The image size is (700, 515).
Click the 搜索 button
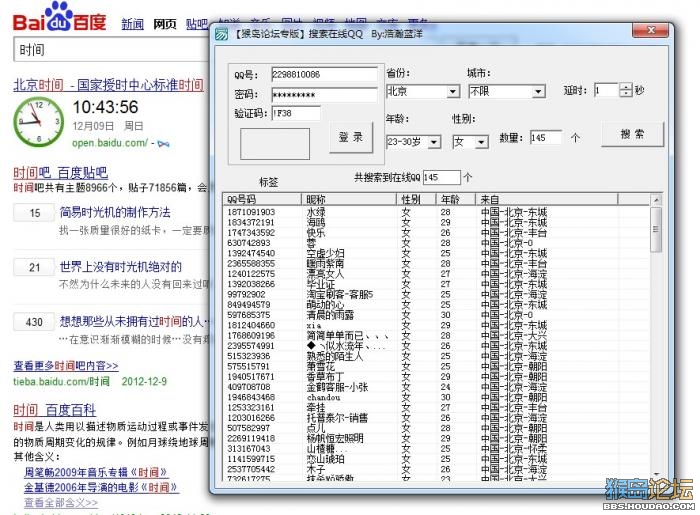pyautogui.click(x=633, y=134)
